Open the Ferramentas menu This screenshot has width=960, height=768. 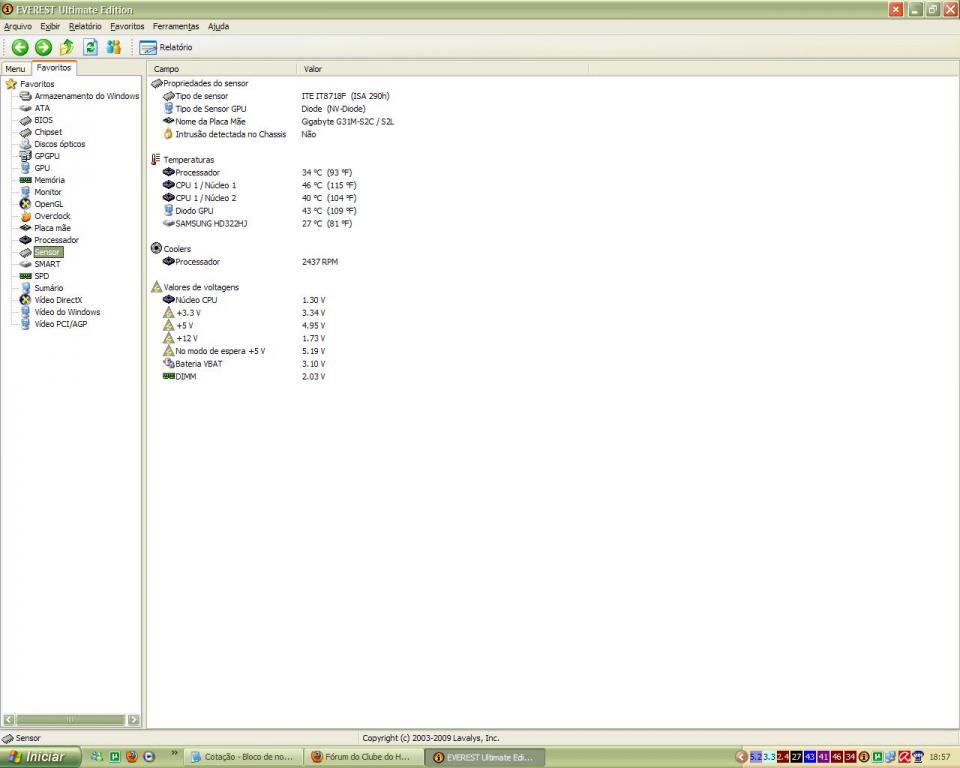[x=176, y=26]
